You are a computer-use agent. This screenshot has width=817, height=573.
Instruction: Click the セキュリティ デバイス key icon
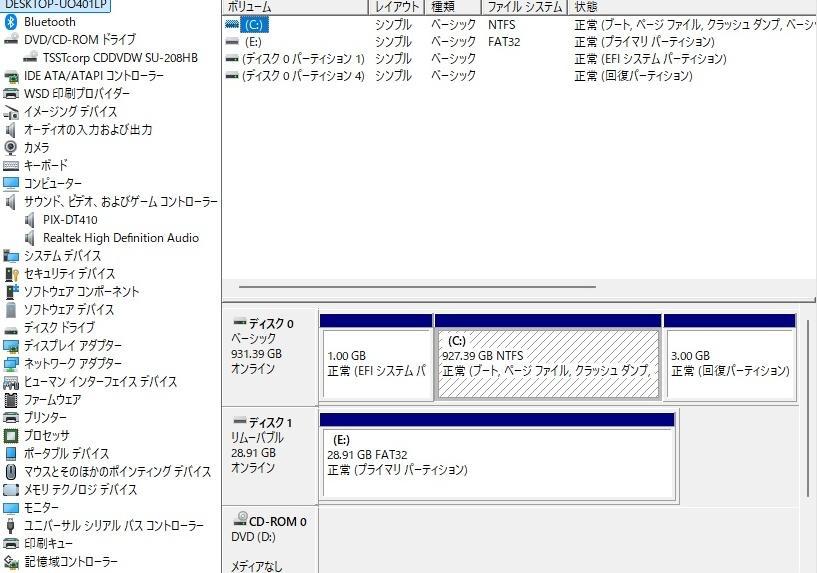(x=10, y=273)
